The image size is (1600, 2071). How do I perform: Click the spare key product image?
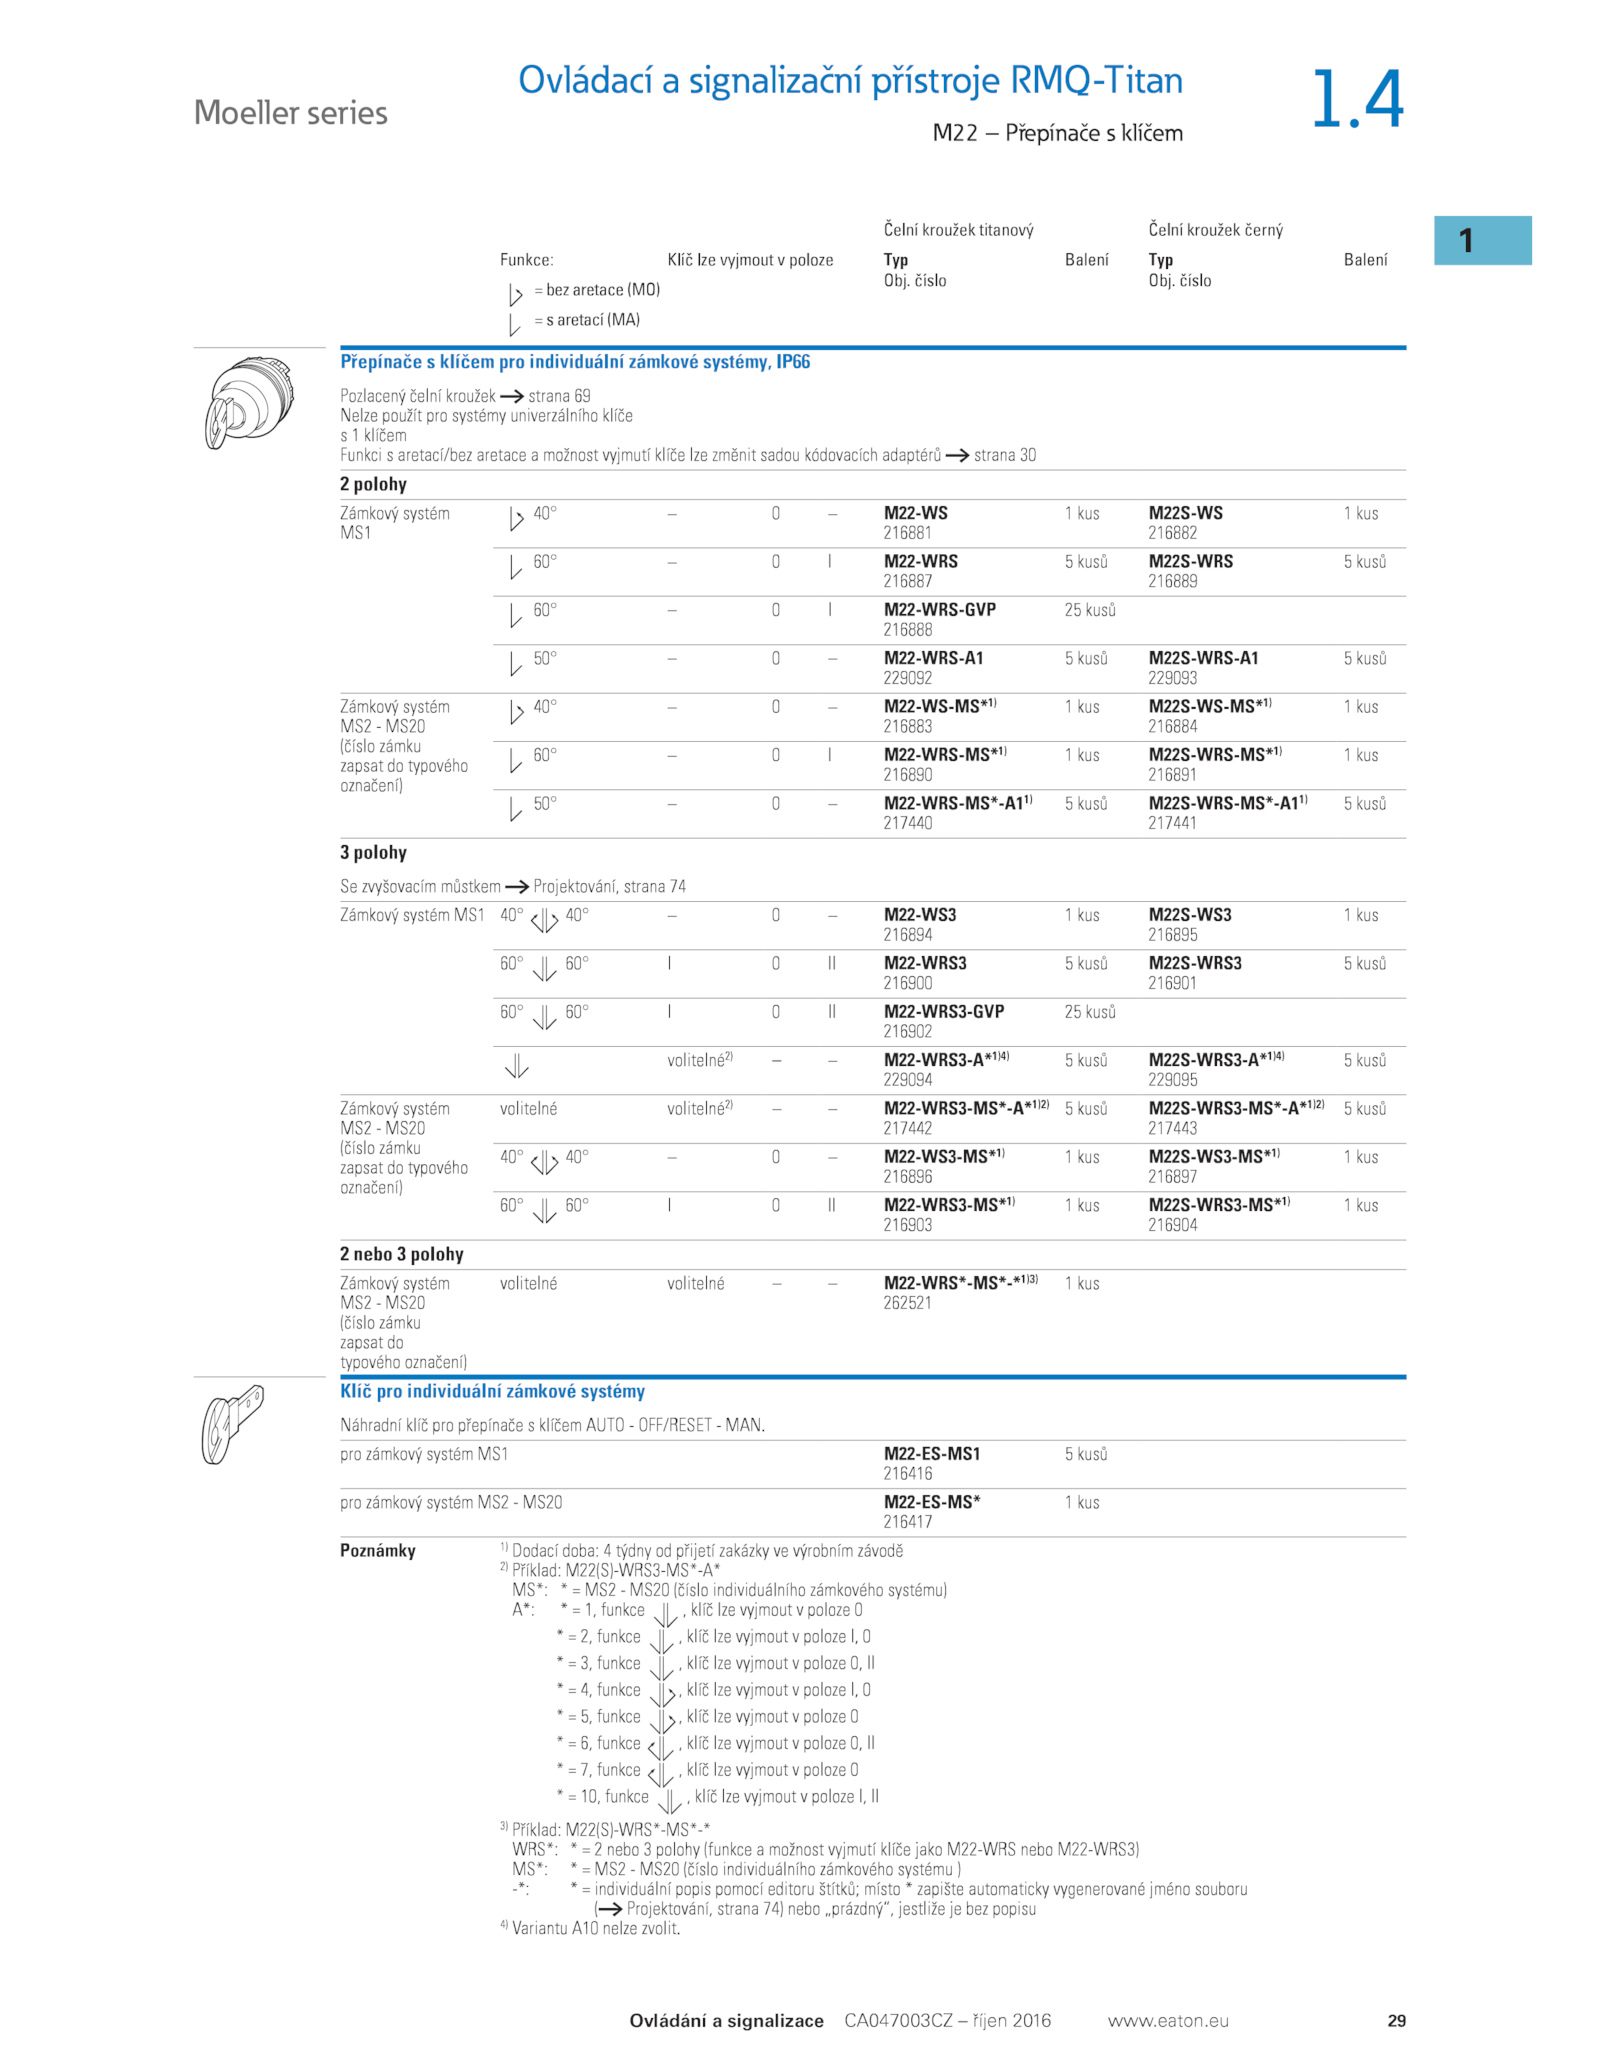click(x=232, y=1424)
